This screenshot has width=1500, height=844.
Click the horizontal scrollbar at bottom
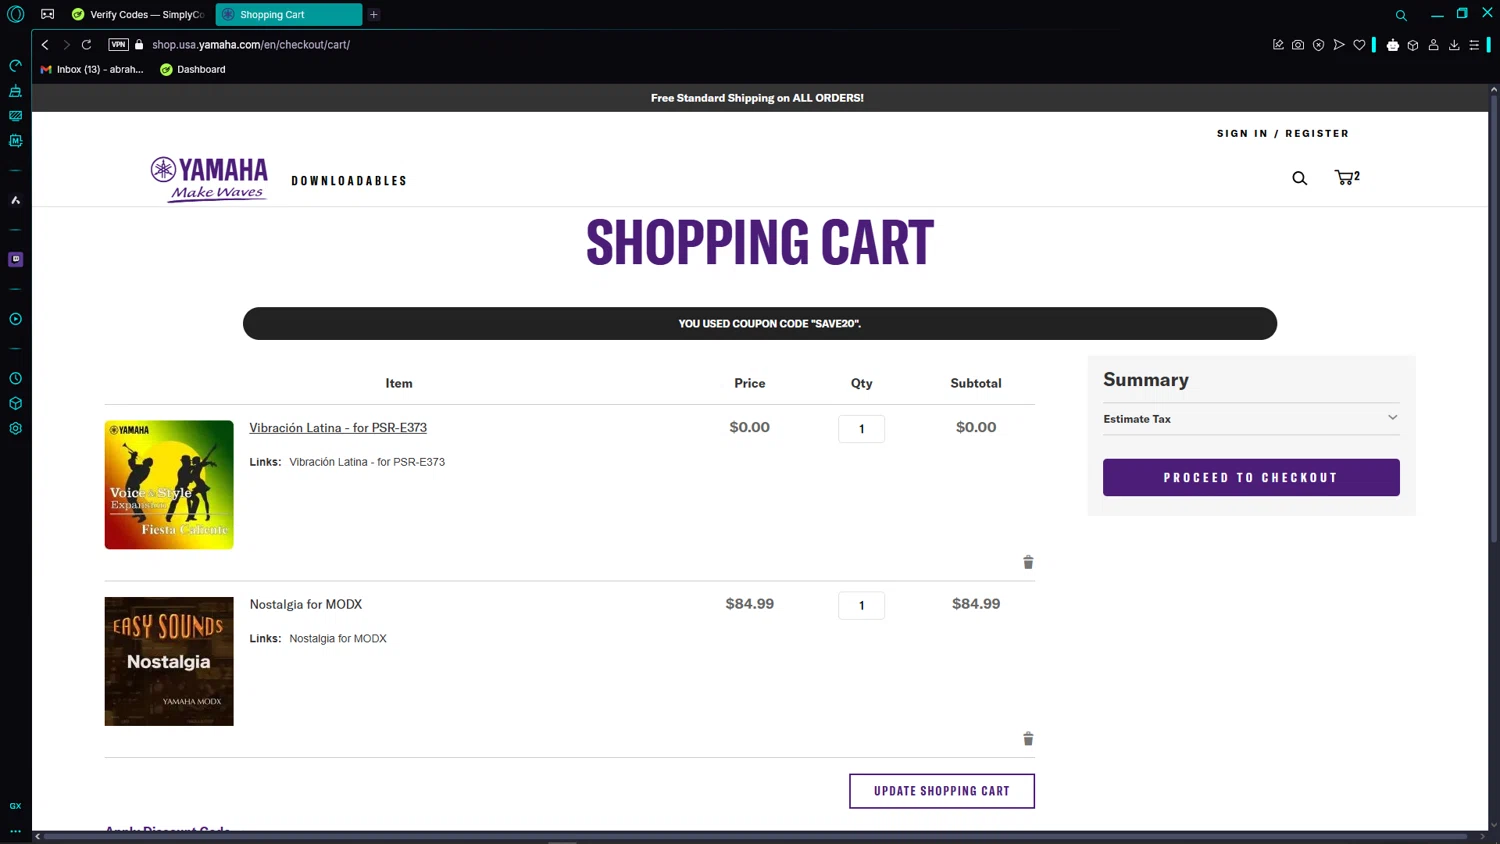[x=757, y=836]
